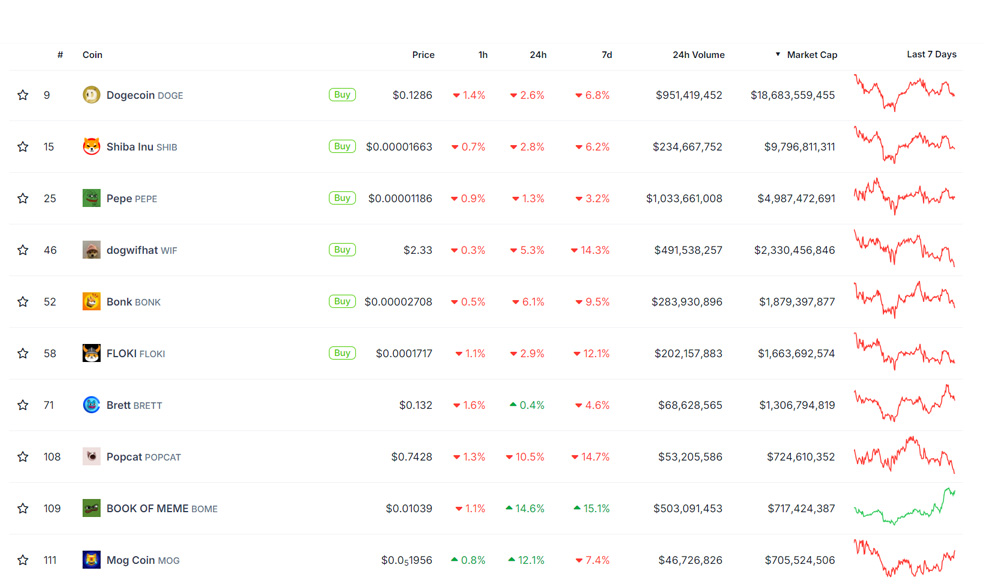Click the dogwifhat coin logo

(x=91, y=250)
